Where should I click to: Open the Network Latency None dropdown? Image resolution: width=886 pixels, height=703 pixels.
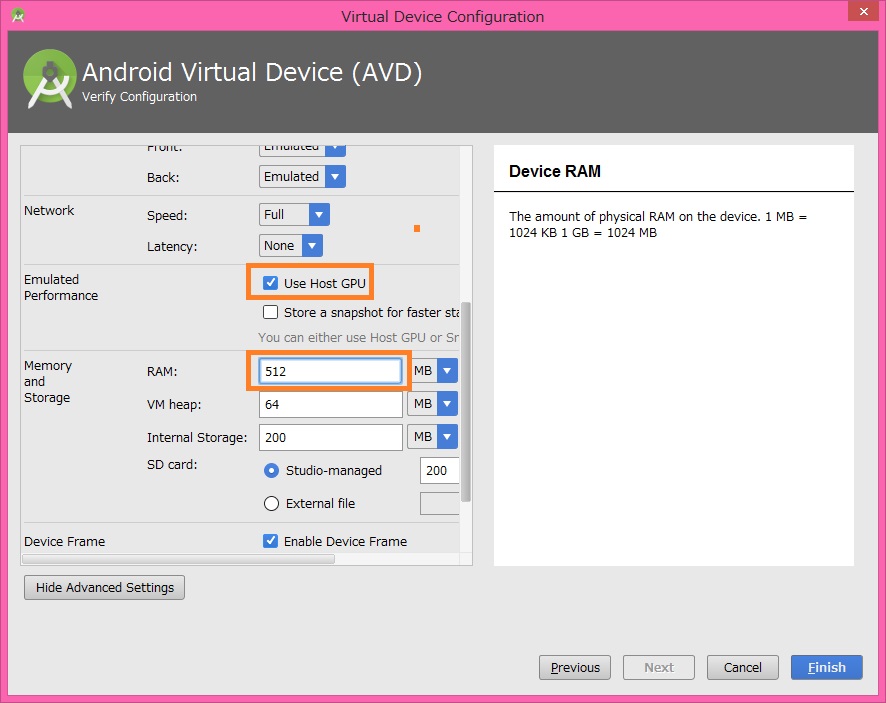(291, 245)
